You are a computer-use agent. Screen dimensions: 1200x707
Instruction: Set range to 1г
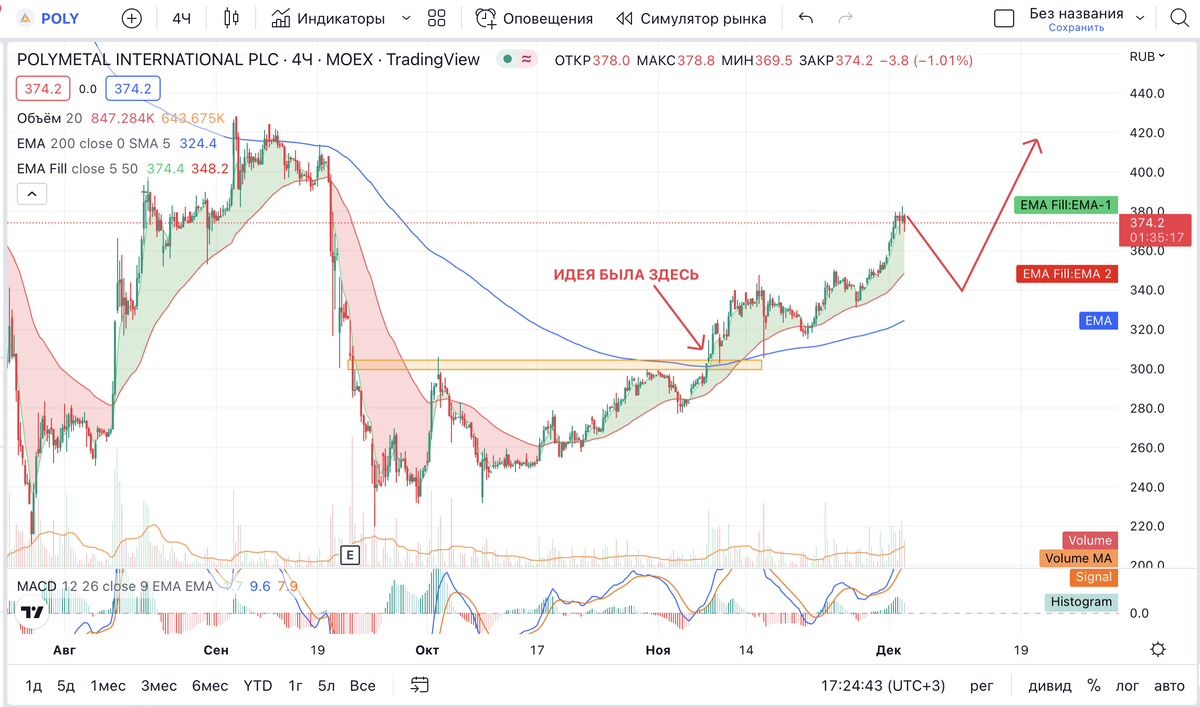click(296, 686)
